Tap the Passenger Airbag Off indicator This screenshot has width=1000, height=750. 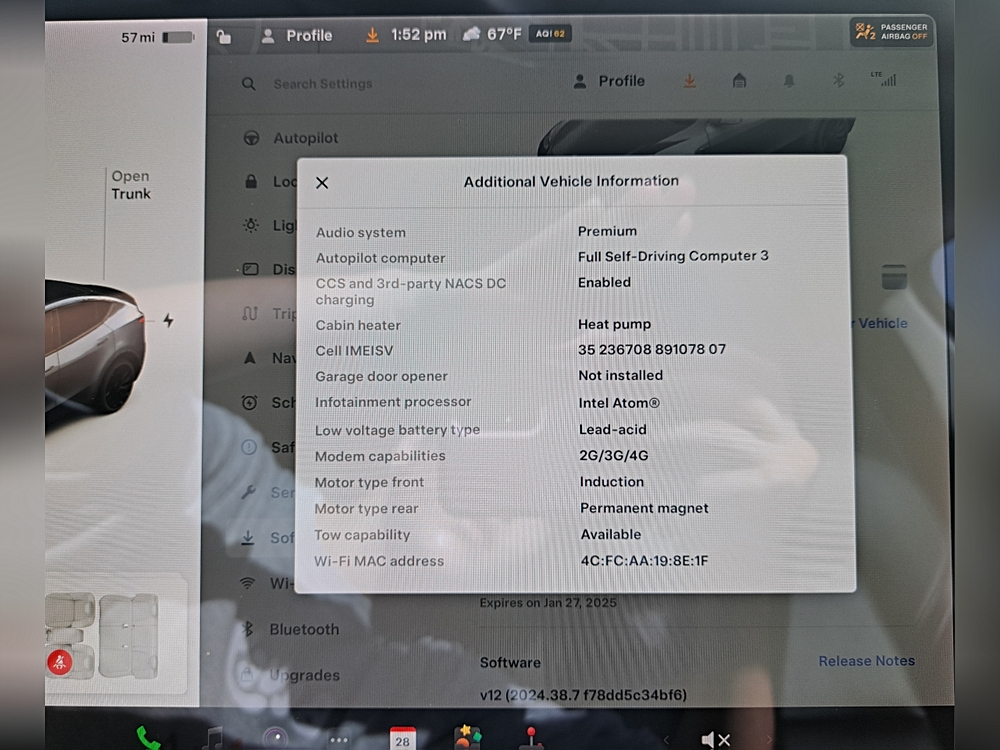click(891, 32)
